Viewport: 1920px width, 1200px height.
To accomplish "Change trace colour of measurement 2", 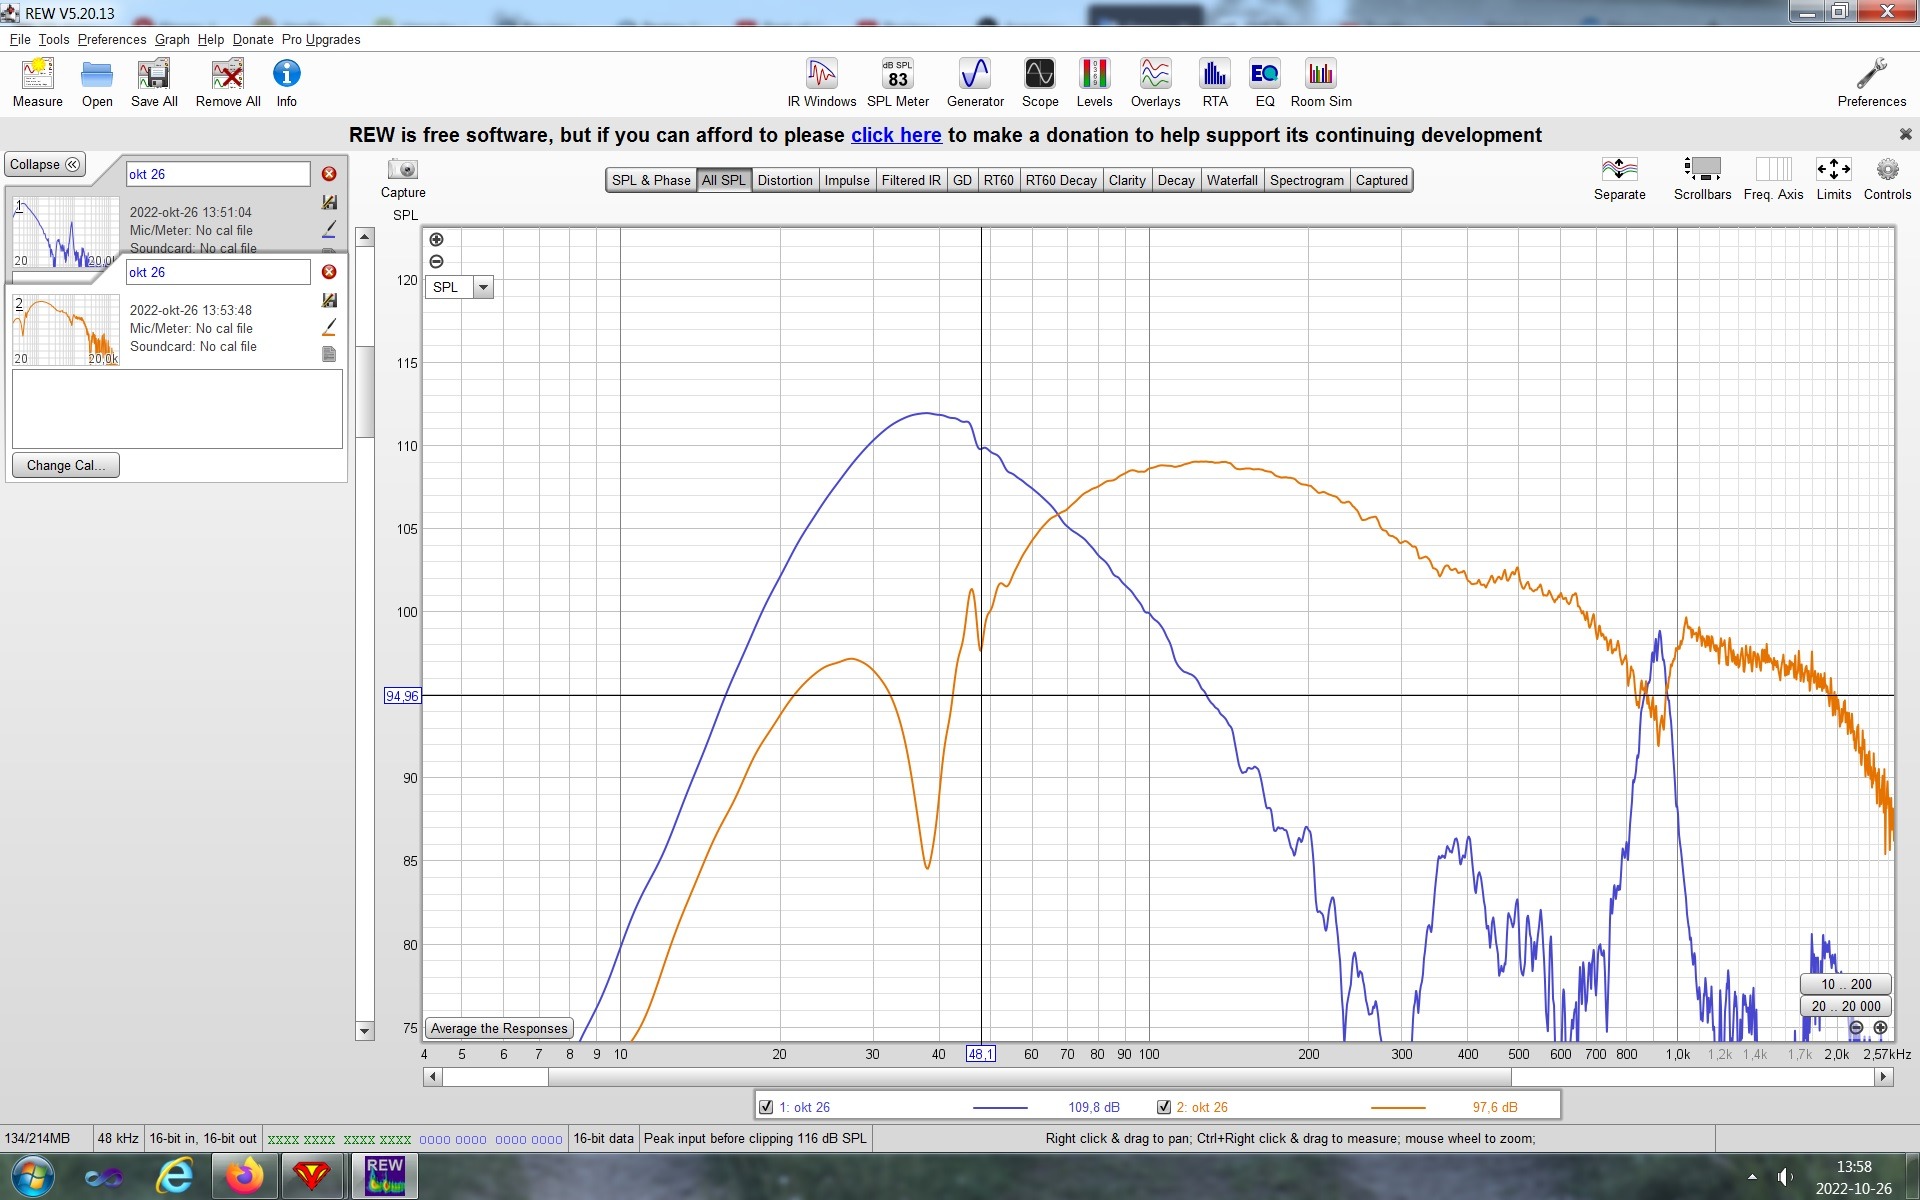I will pos(329,327).
